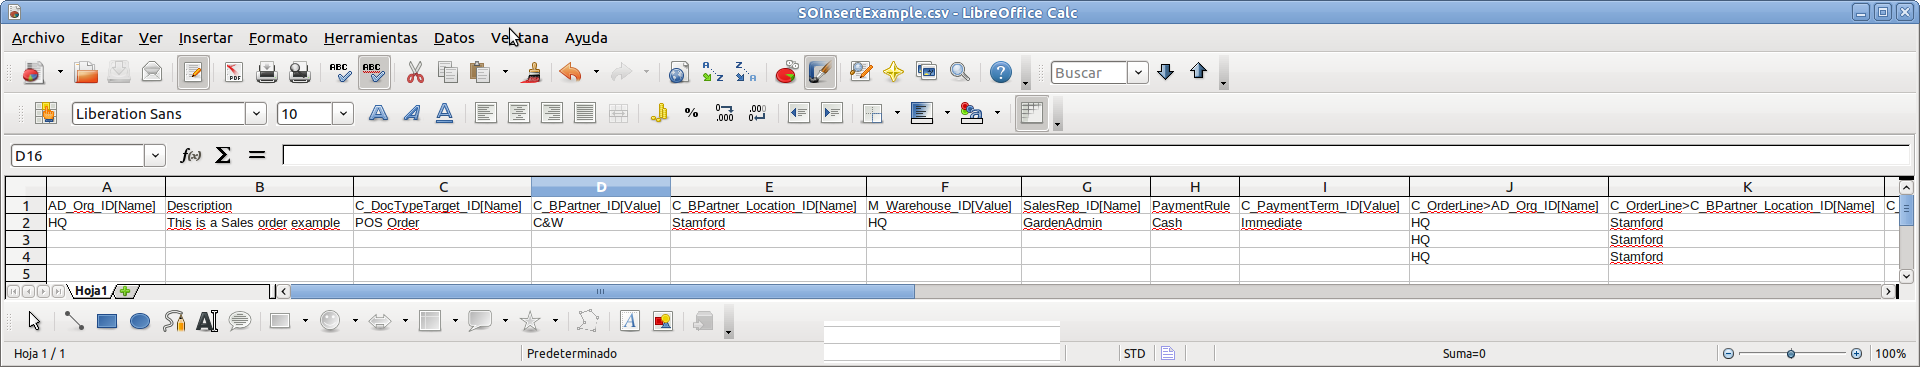The height and width of the screenshot is (367, 1920).
Task: Click the Percent number format icon
Action: (x=691, y=113)
